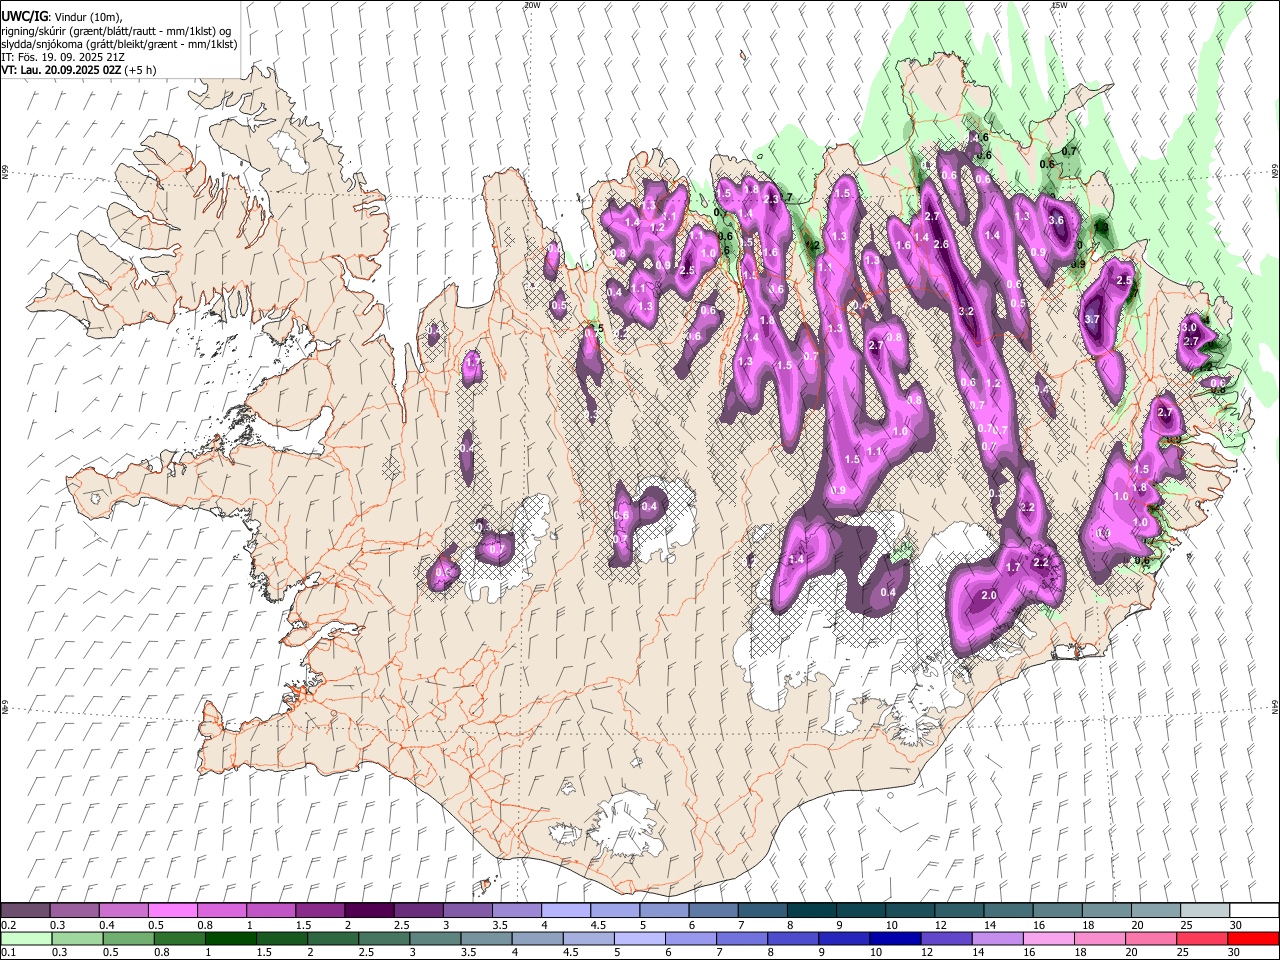Click the white 30 swatch ending the upper legend

(x=1253, y=910)
